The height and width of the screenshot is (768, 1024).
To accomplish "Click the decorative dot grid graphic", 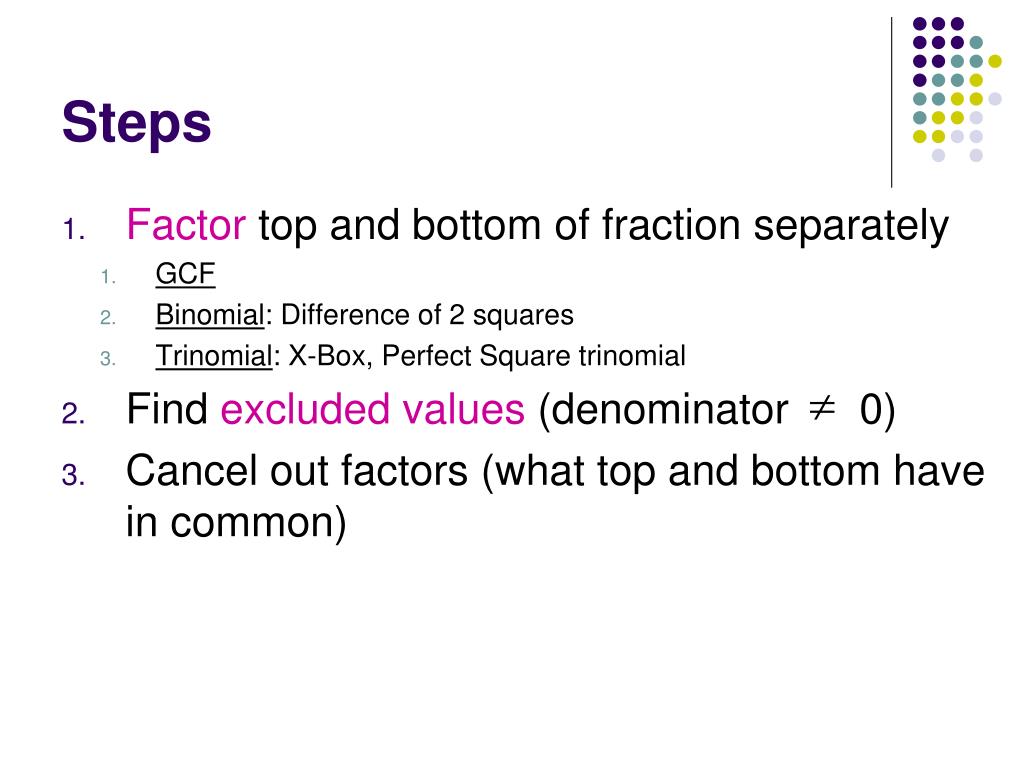I will coord(957,89).
